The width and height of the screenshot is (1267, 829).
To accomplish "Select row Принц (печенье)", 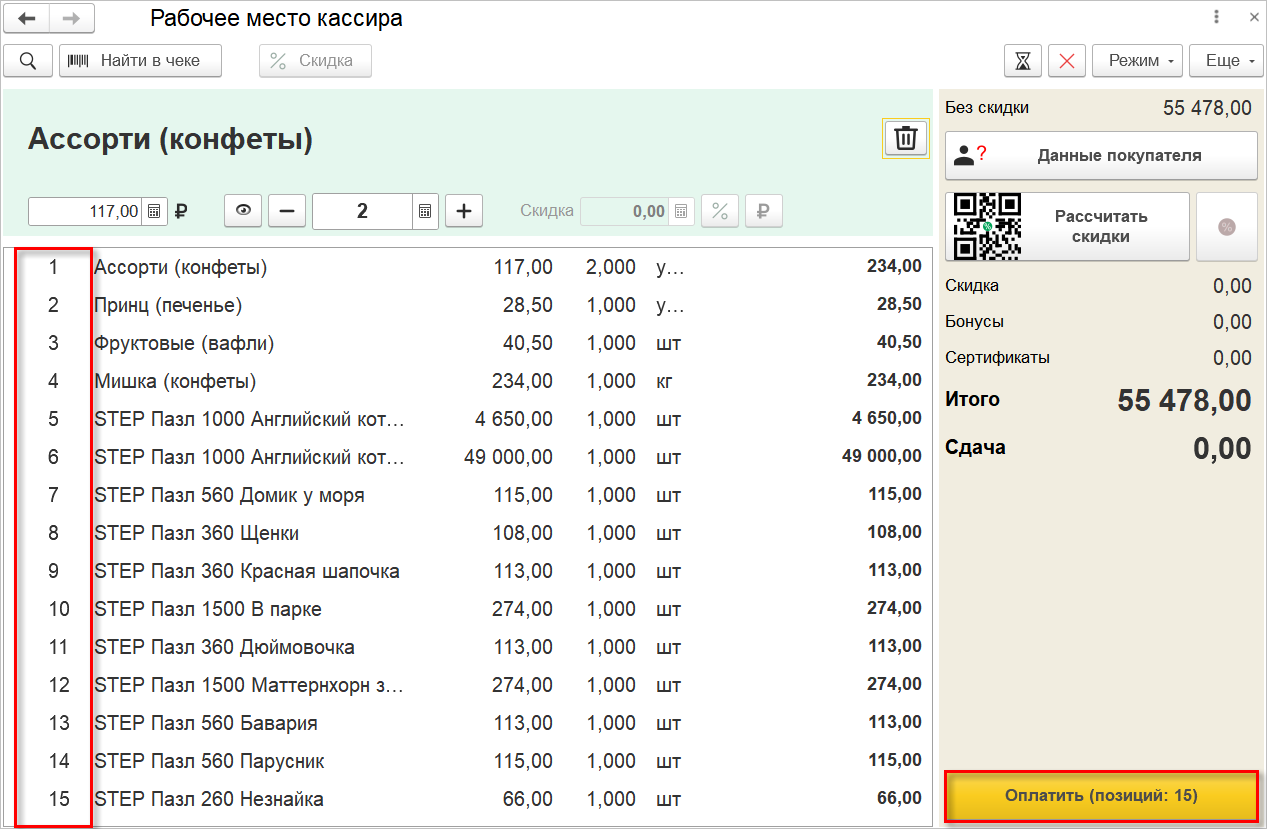I will (468, 305).
